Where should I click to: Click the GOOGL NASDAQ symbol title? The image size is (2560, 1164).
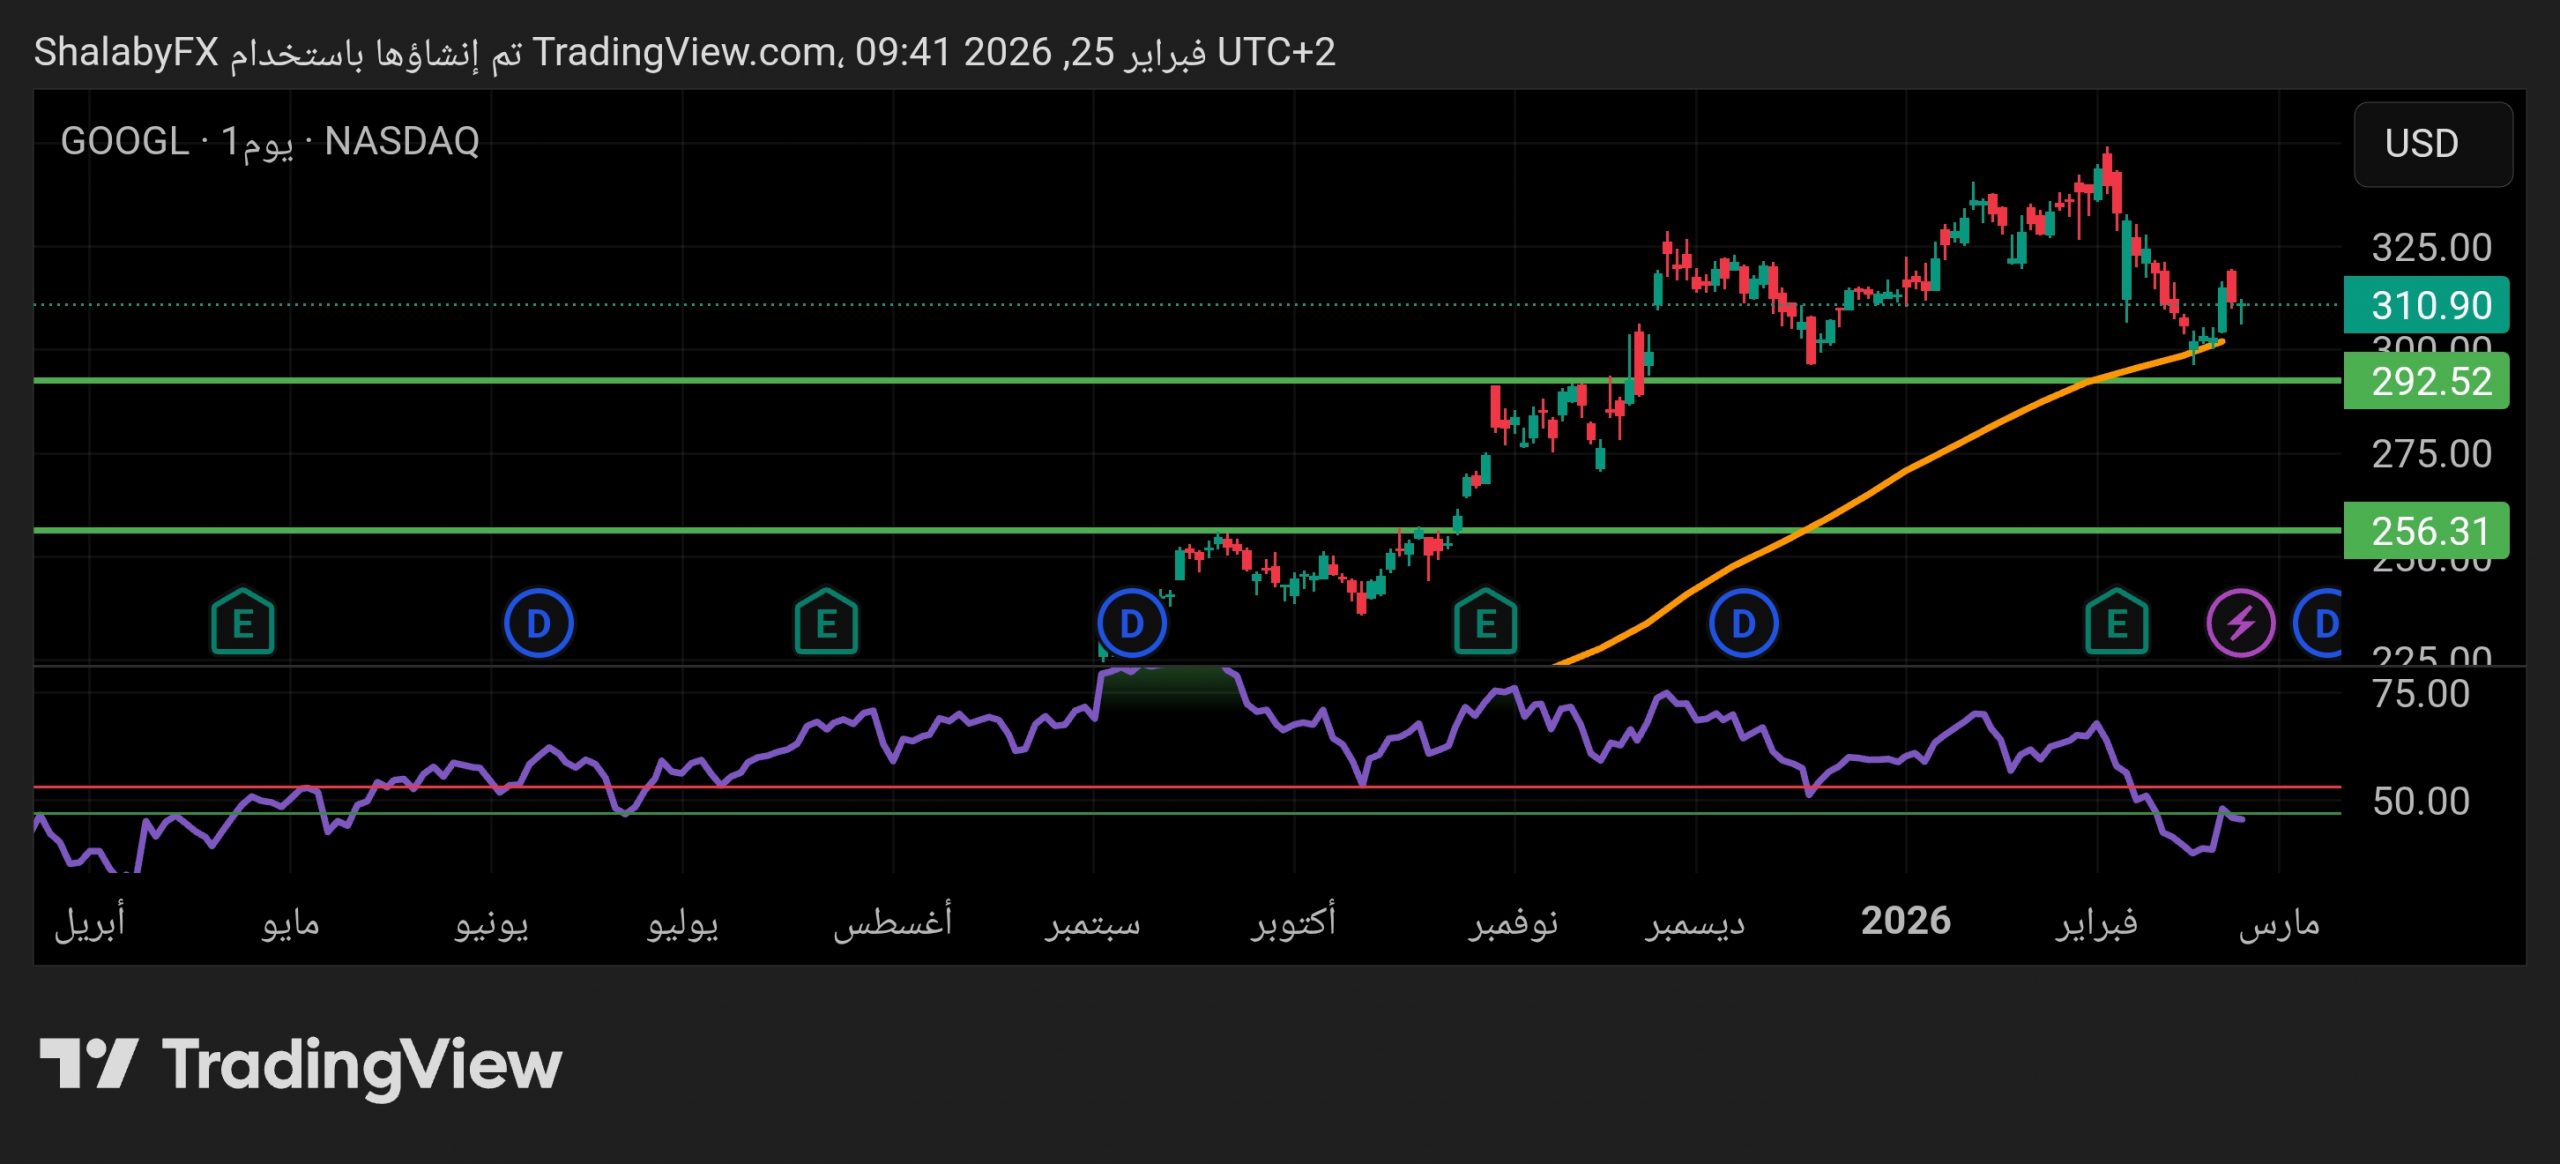click(270, 142)
